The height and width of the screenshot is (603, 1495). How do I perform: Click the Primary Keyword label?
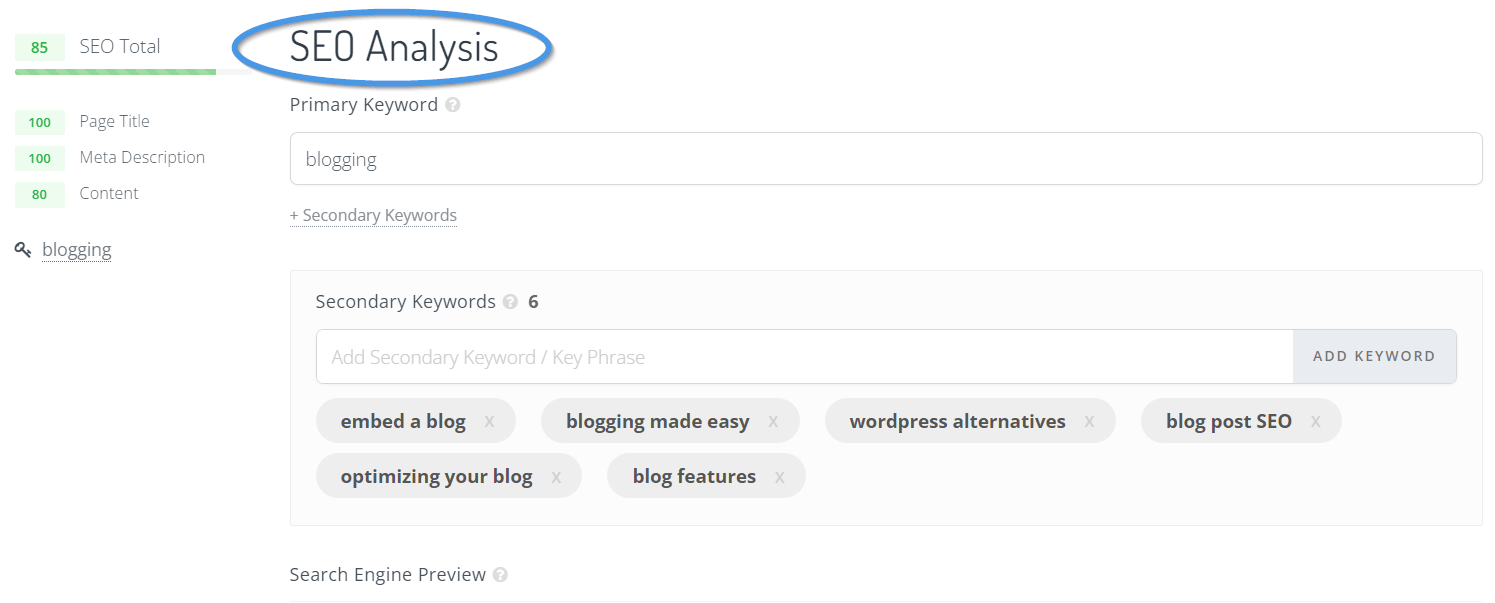pos(364,105)
